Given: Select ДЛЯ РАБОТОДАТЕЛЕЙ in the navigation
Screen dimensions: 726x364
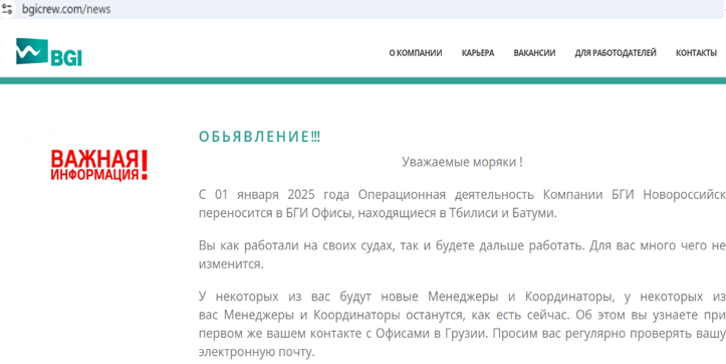Looking at the screenshot, I should 615,53.
